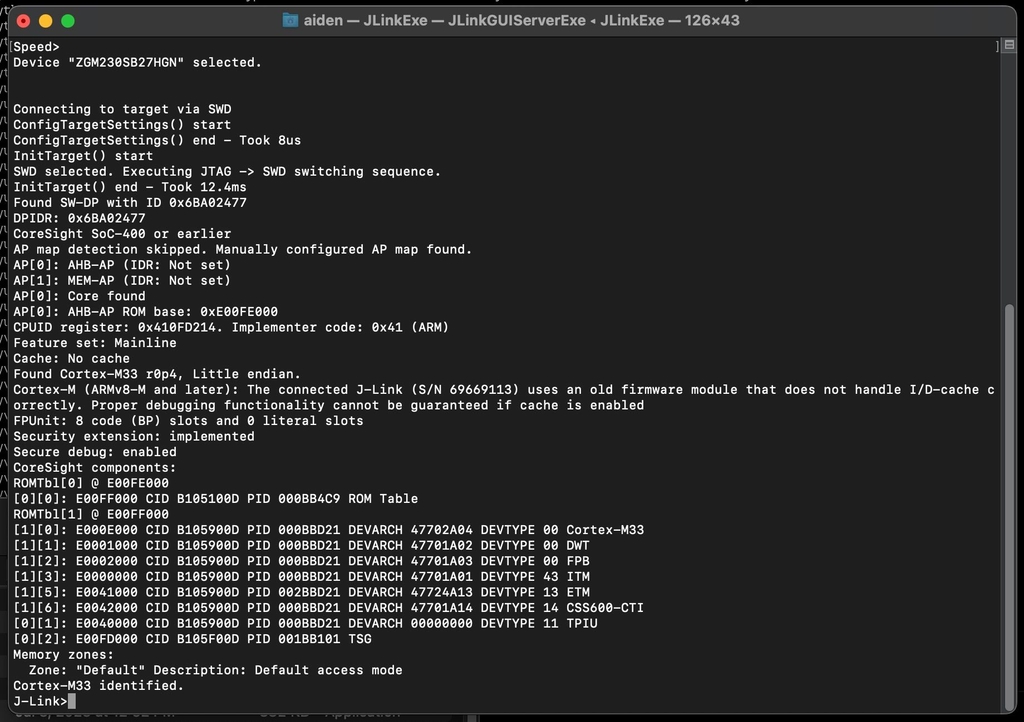
Task: Click the green zoom window button
Action: point(68,21)
